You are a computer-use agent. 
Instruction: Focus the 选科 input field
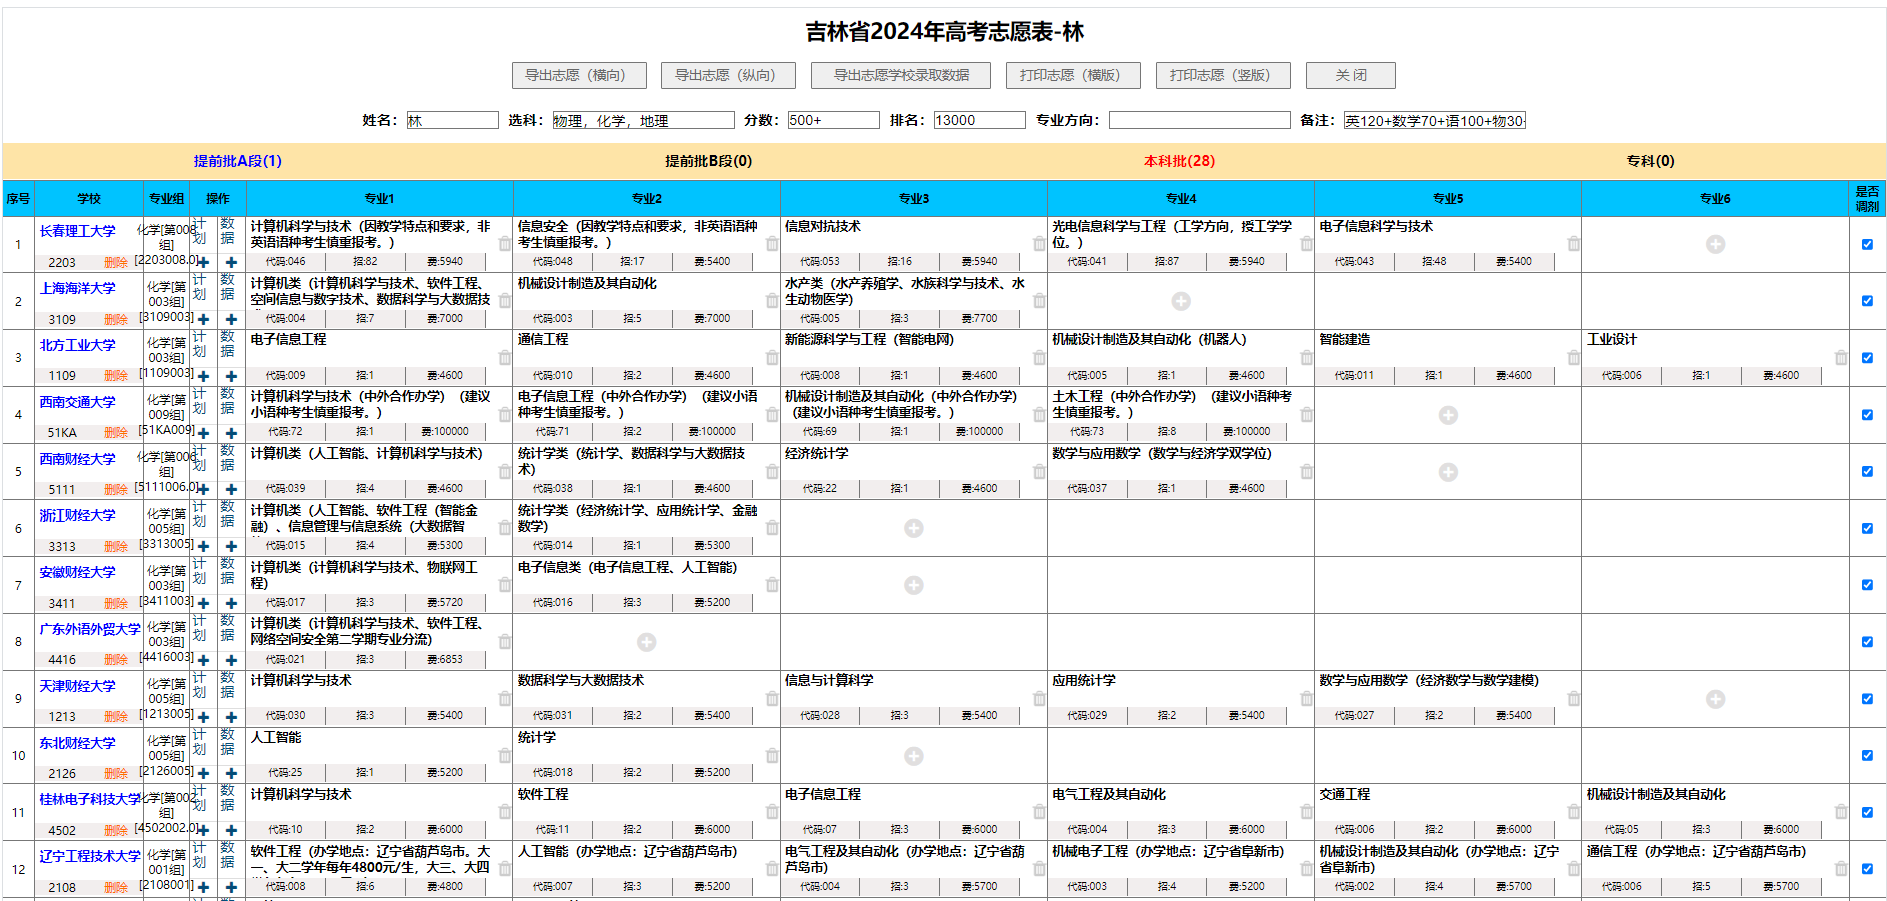pyautogui.click(x=643, y=120)
